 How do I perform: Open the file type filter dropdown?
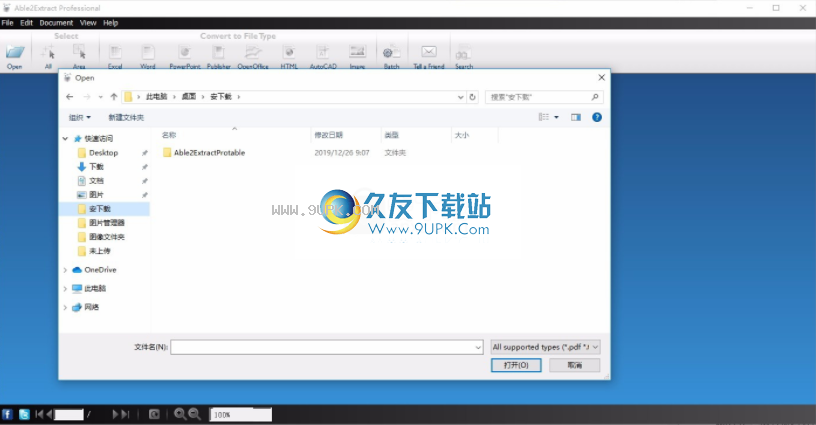(x=545, y=347)
